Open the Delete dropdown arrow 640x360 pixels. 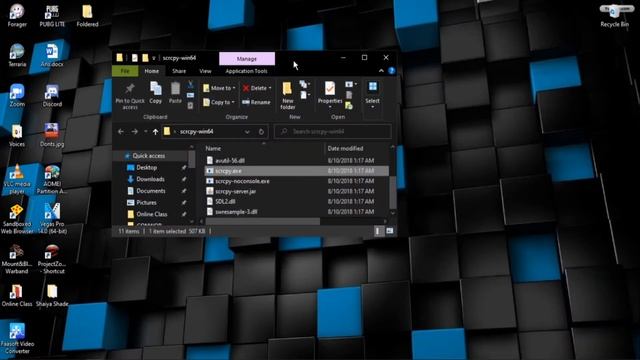point(270,88)
